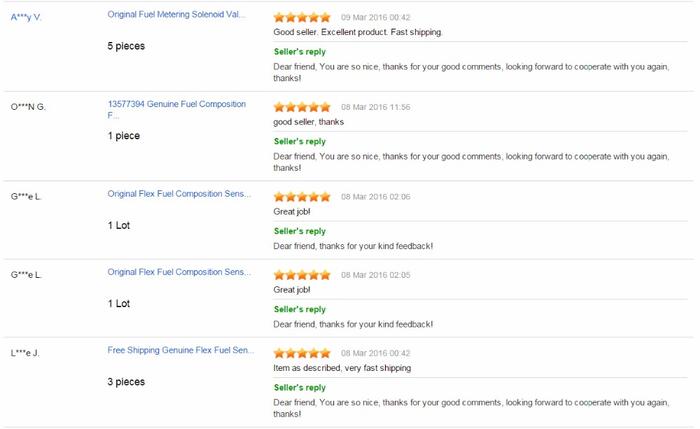Click 'Good seller. Excellent product' review text
This screenshot has height=429, width=700.
(357, 32)
